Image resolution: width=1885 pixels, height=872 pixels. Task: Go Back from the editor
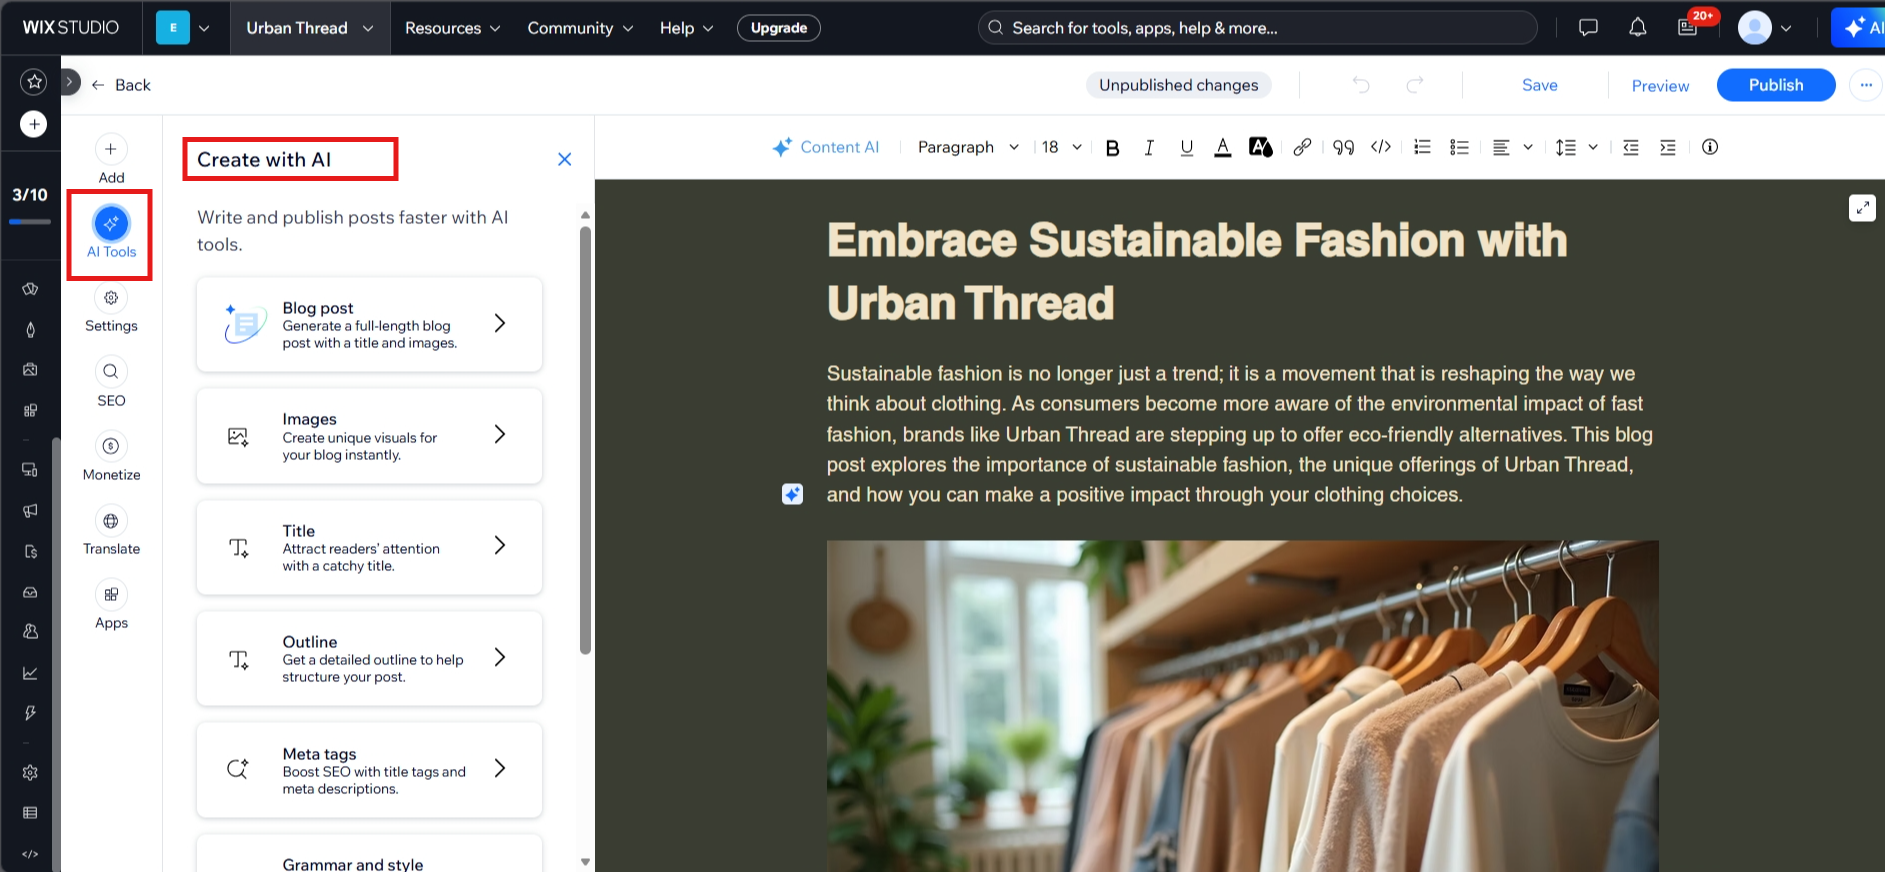click(x=121, y=85)
